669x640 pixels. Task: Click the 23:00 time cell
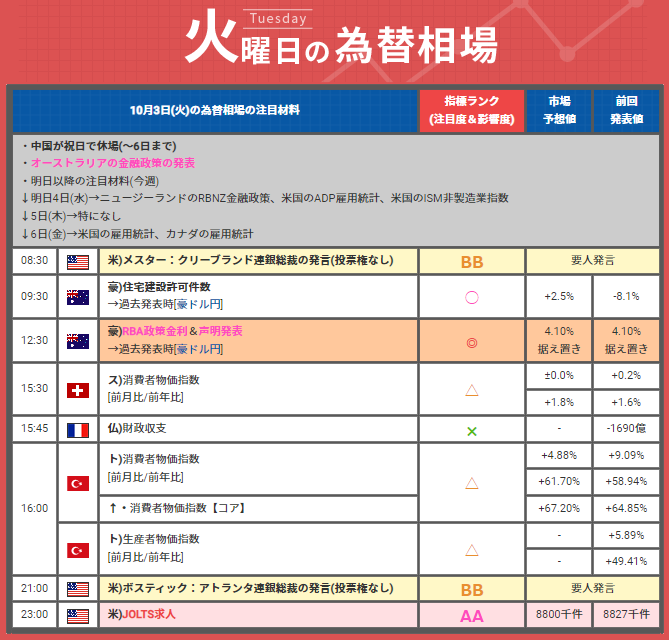coord(35,615)
